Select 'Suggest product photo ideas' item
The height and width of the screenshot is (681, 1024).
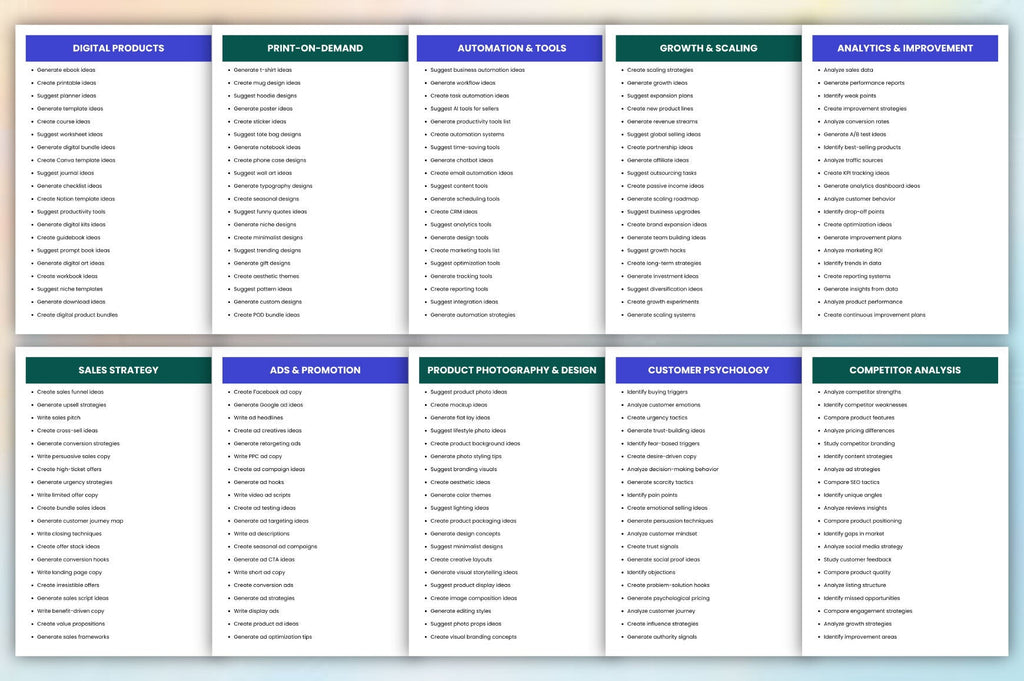point(468,392)
